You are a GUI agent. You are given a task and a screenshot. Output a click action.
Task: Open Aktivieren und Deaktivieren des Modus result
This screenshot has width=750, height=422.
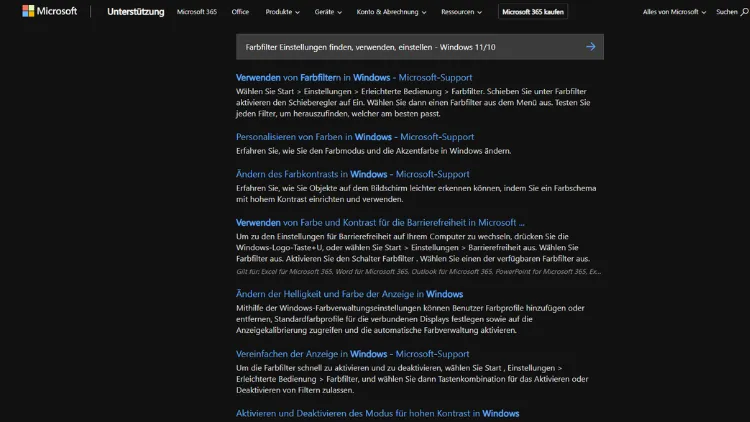[x=377, y=413]
